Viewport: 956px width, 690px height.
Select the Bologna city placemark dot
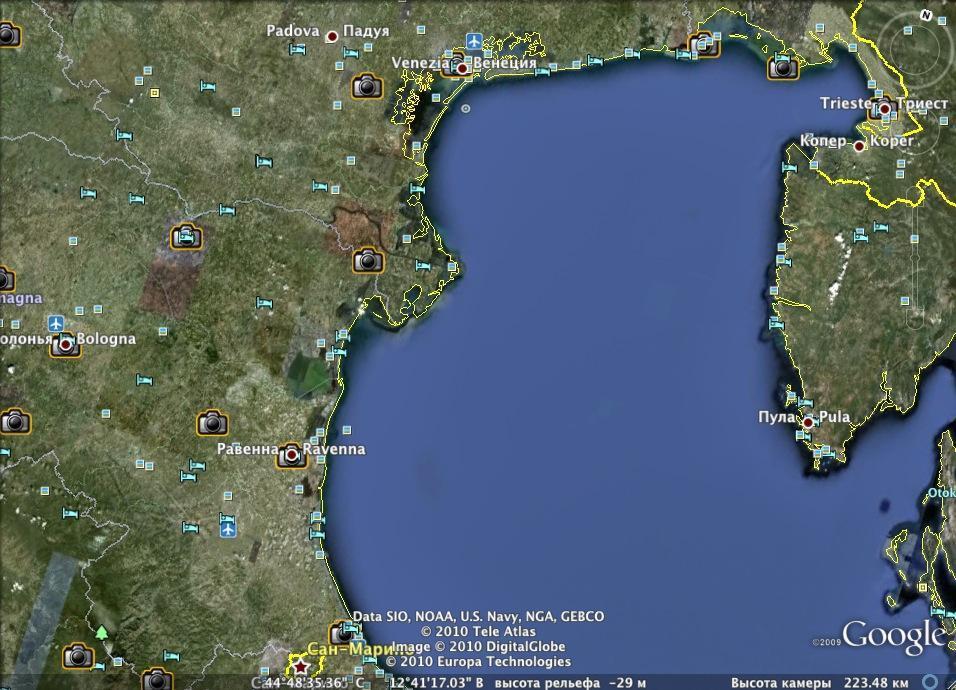pos(66,345)
